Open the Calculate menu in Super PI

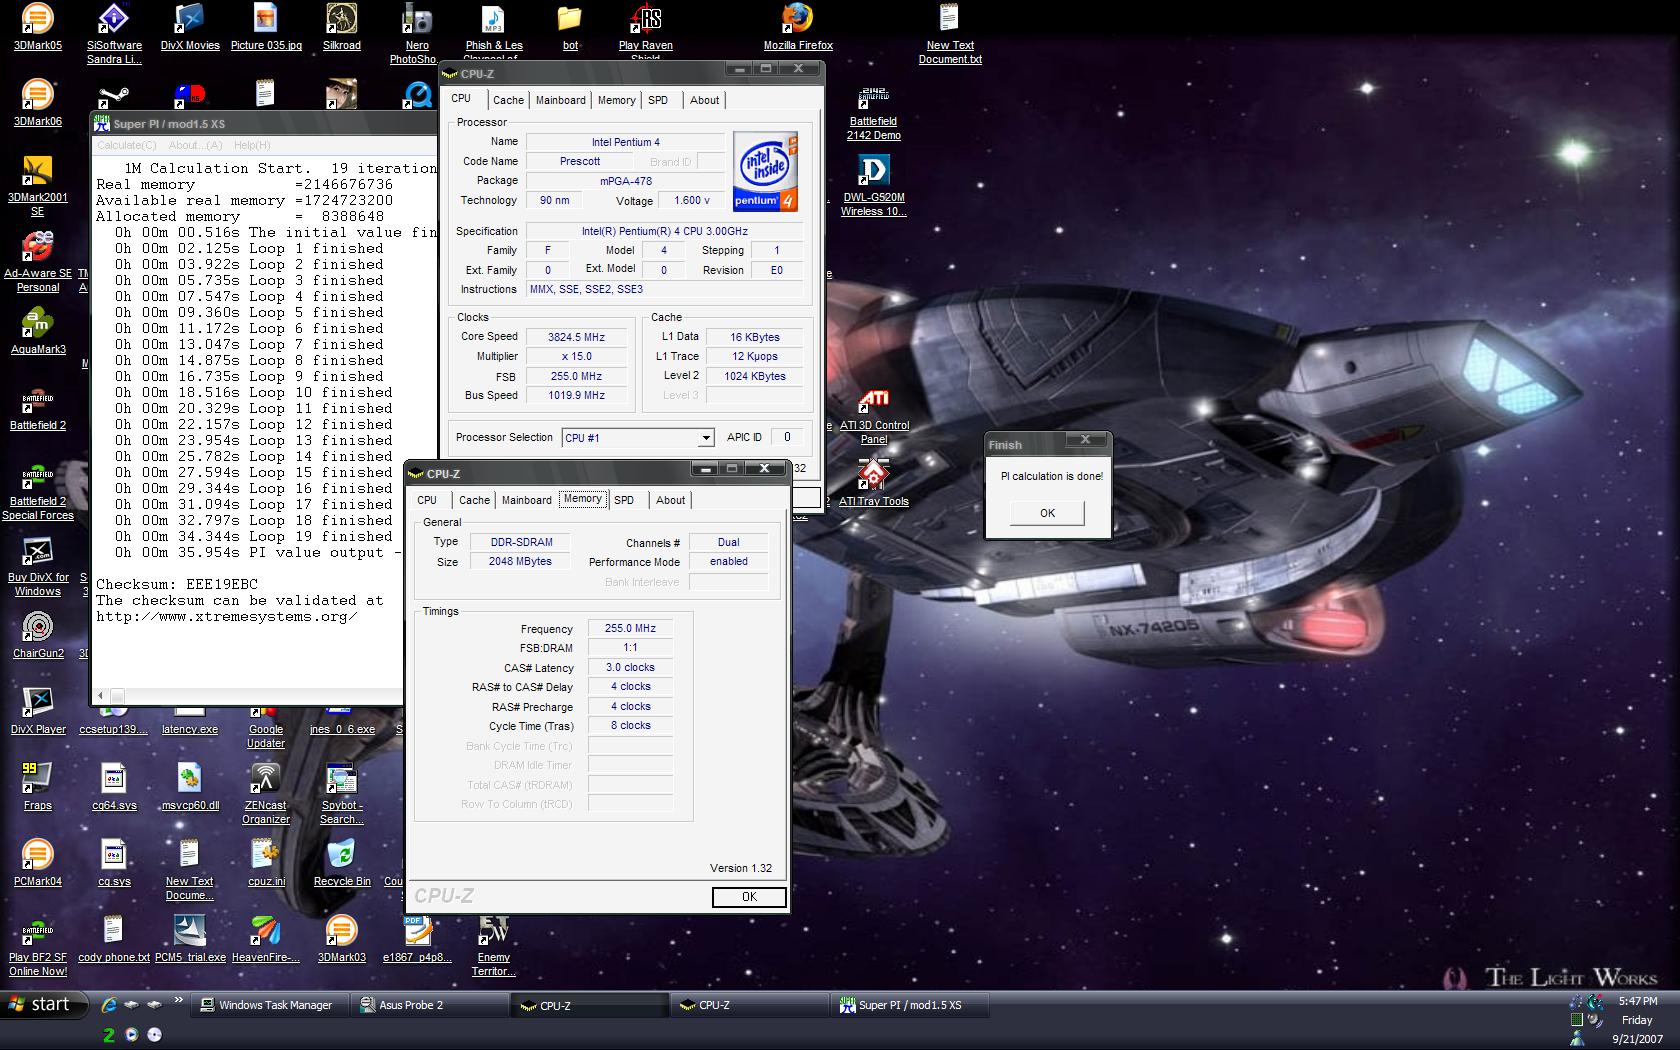coord(126,145)
